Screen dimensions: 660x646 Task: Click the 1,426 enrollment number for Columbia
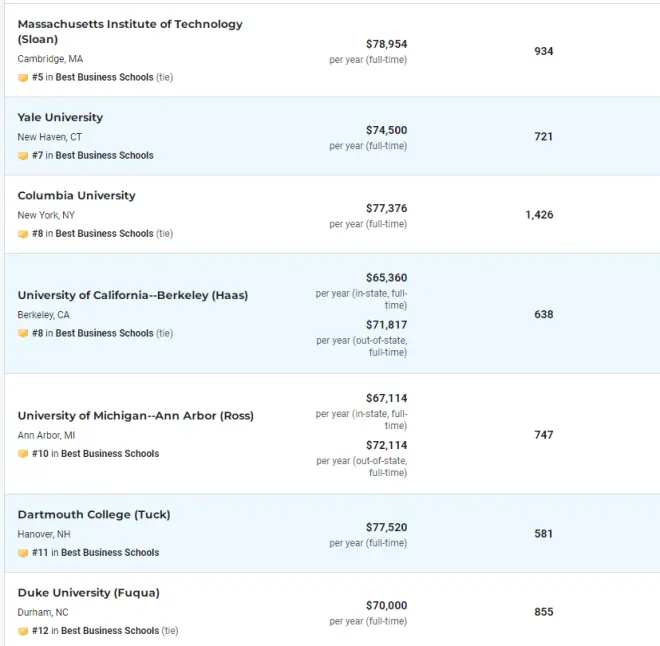[539, 215]
